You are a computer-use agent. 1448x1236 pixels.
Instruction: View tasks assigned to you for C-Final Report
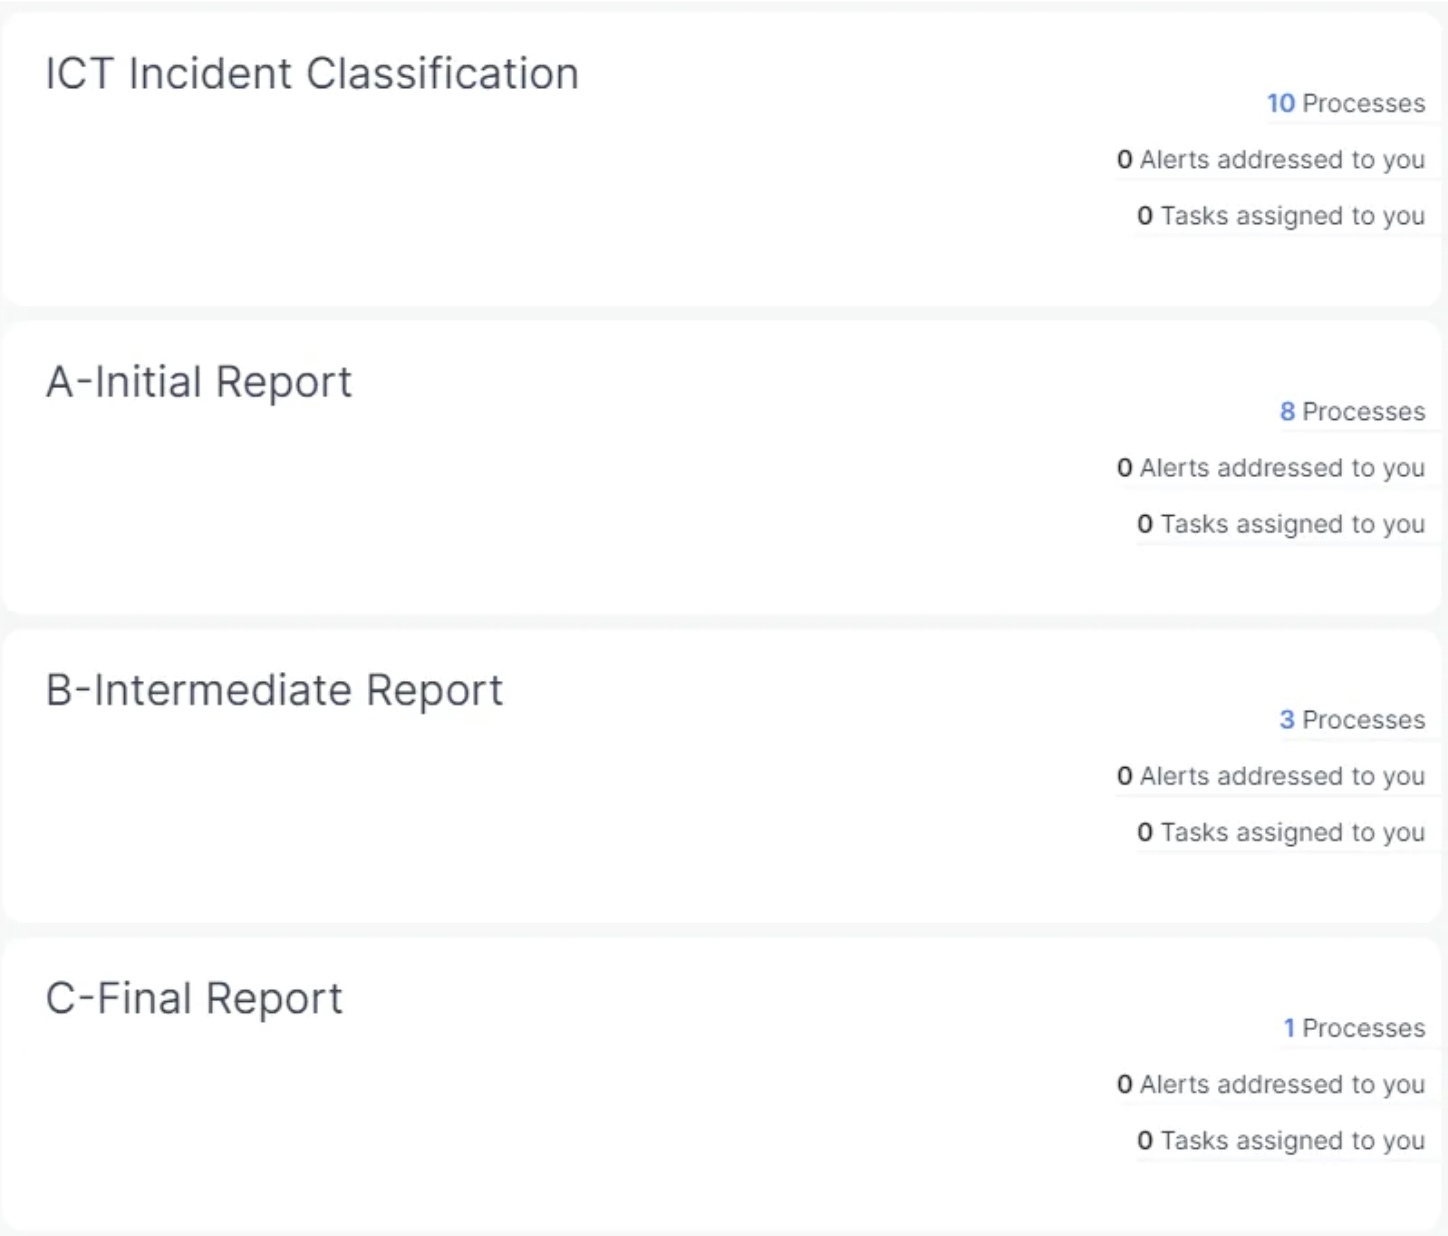pyautogui.click(x=1280, y=1139)
